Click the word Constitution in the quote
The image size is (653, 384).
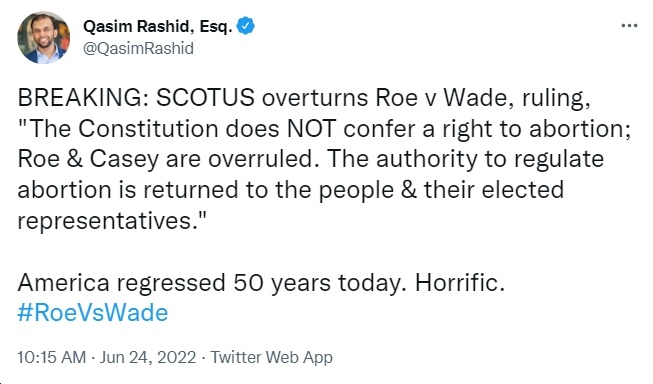(148, 128)
